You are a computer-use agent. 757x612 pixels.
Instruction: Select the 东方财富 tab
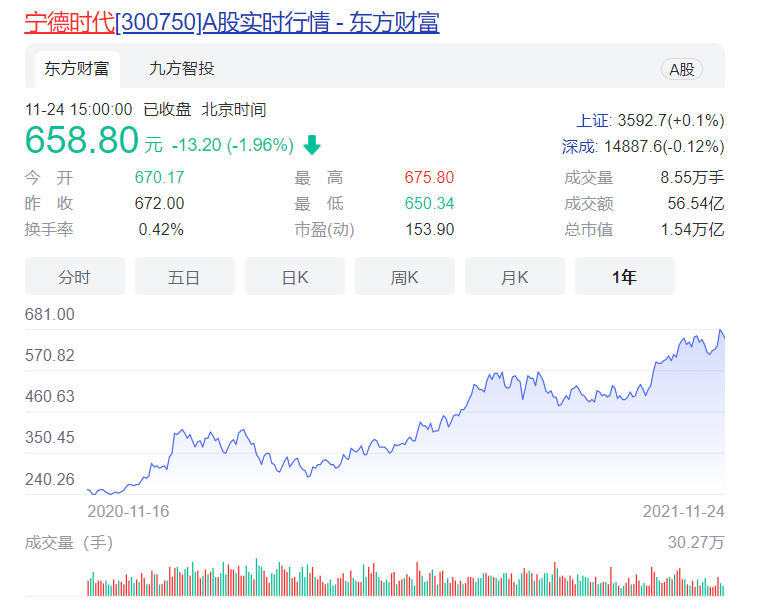tap(77, 69)
